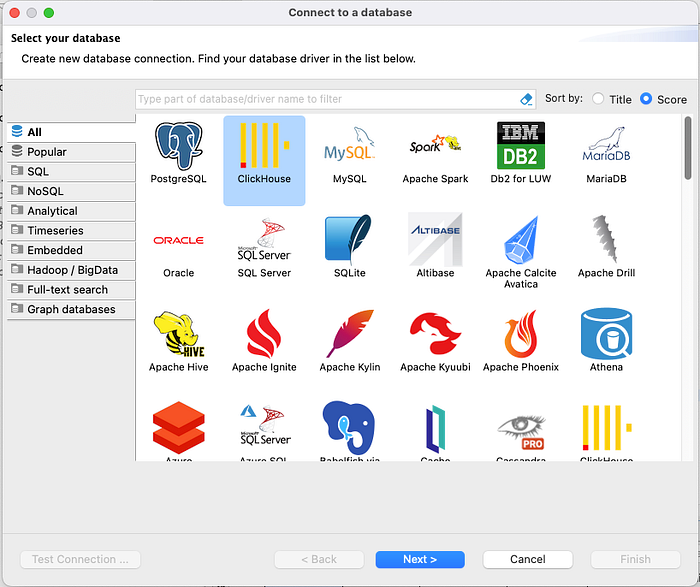Choose Apache Hive driver

(179, 341)
